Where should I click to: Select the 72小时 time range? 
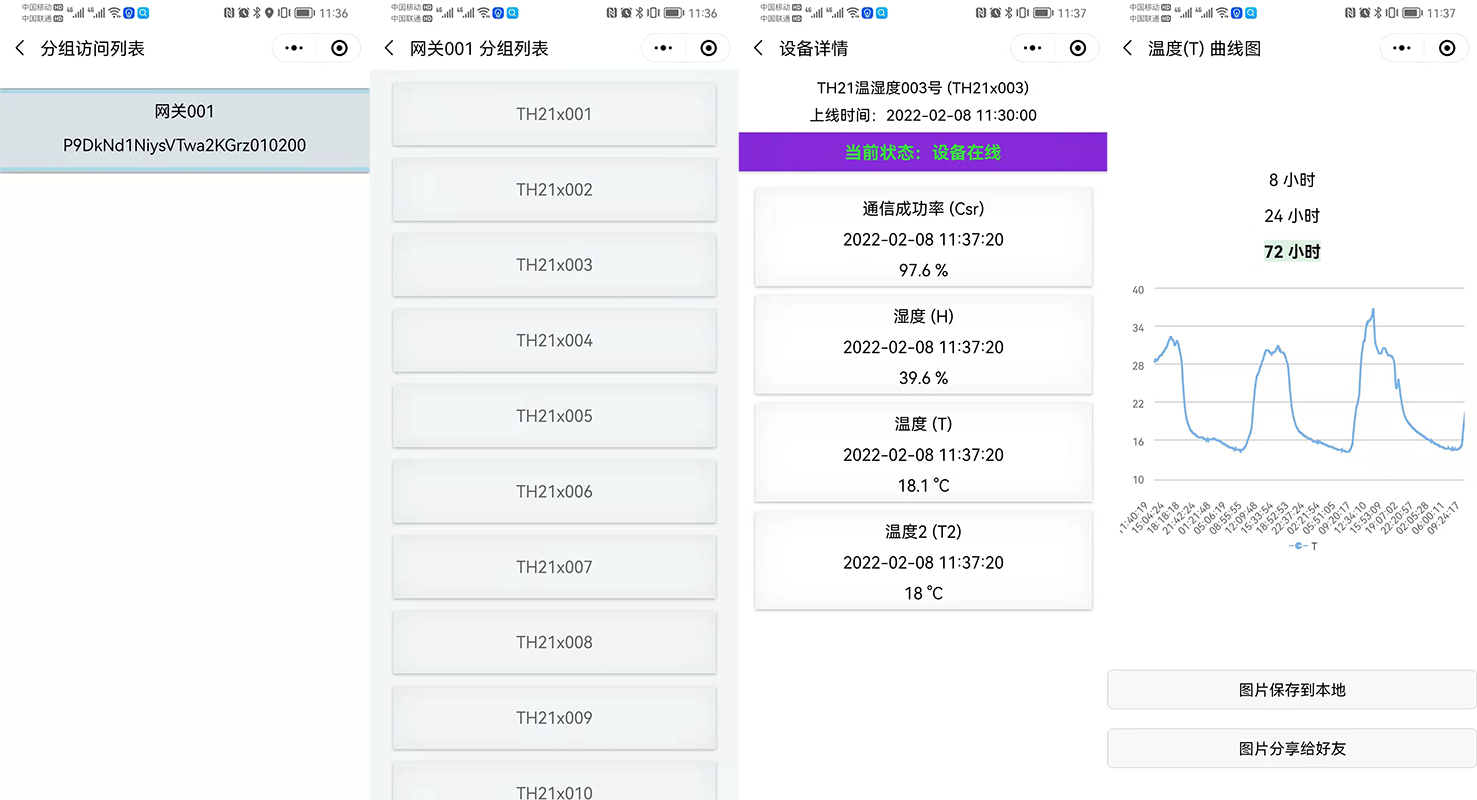click(x=1292, y=251)
